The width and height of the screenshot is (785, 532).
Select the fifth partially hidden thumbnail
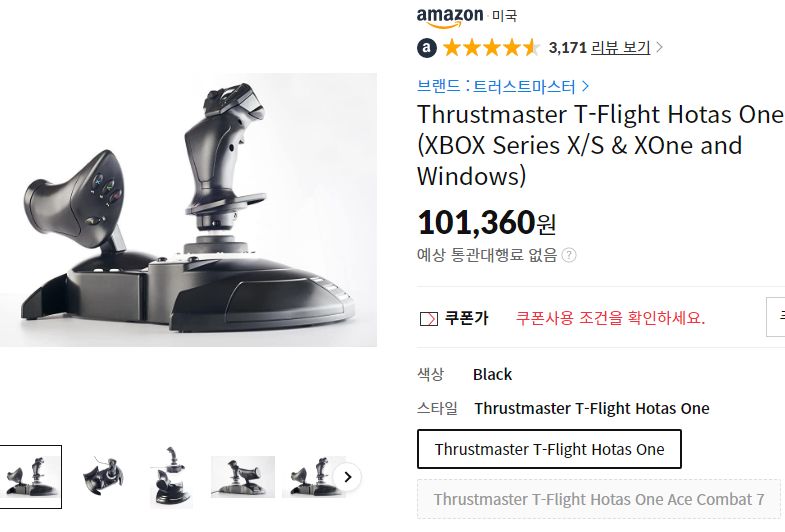pyautogui.click(x=311, y=477)
